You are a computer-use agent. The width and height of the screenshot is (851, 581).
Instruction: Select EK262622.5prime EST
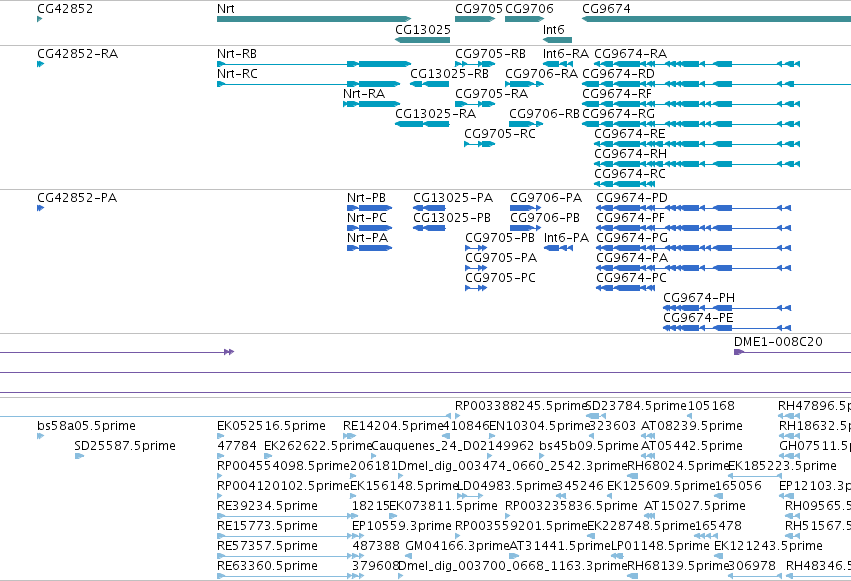268,456
